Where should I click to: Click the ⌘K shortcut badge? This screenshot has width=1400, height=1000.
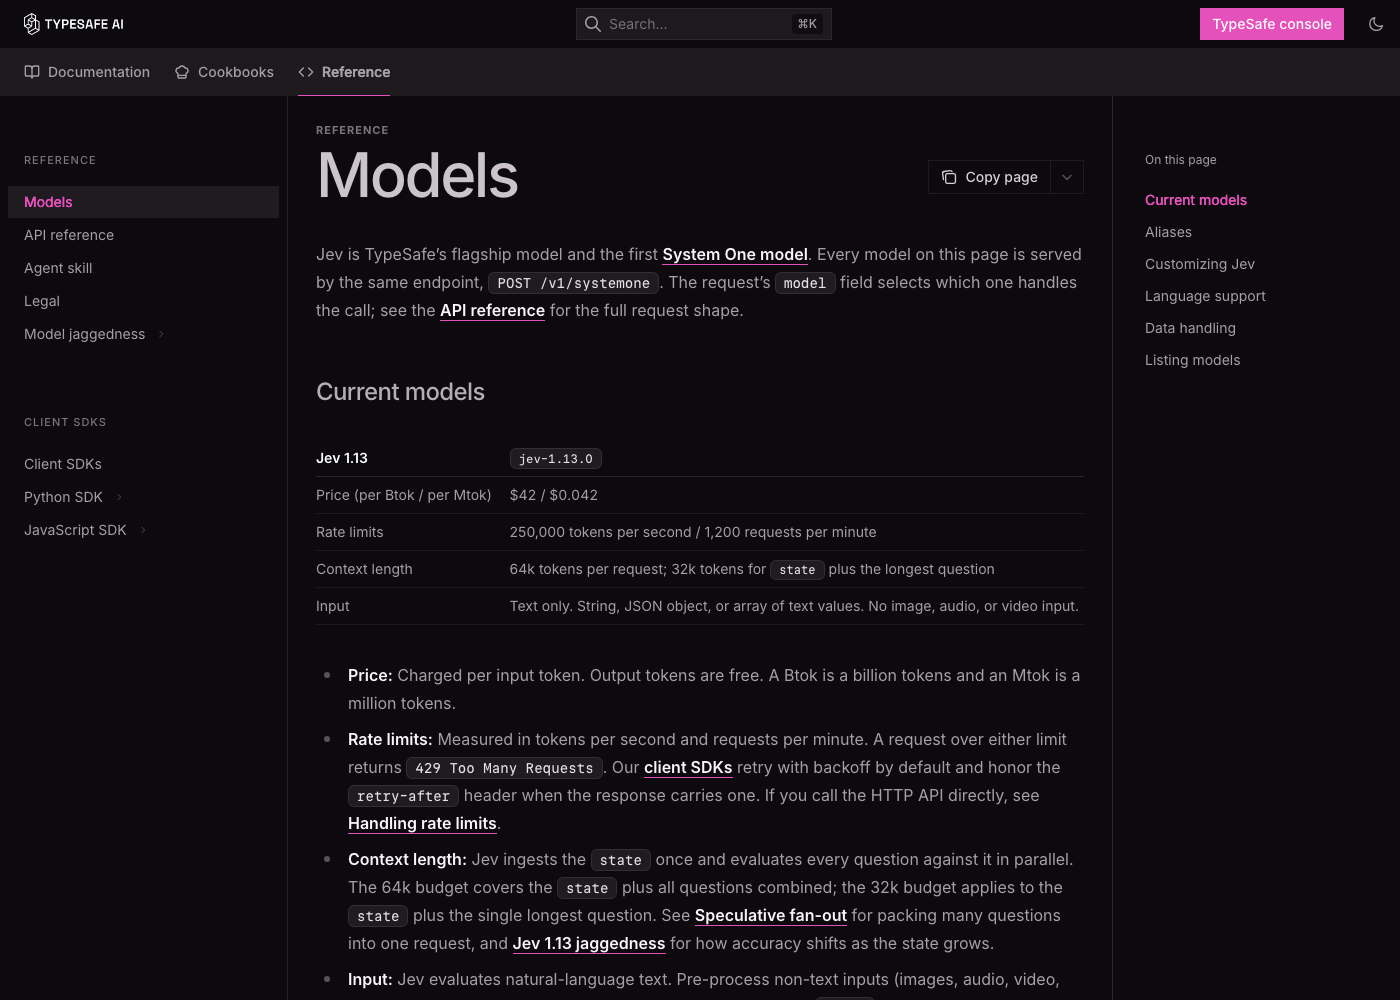click(807, 24)
